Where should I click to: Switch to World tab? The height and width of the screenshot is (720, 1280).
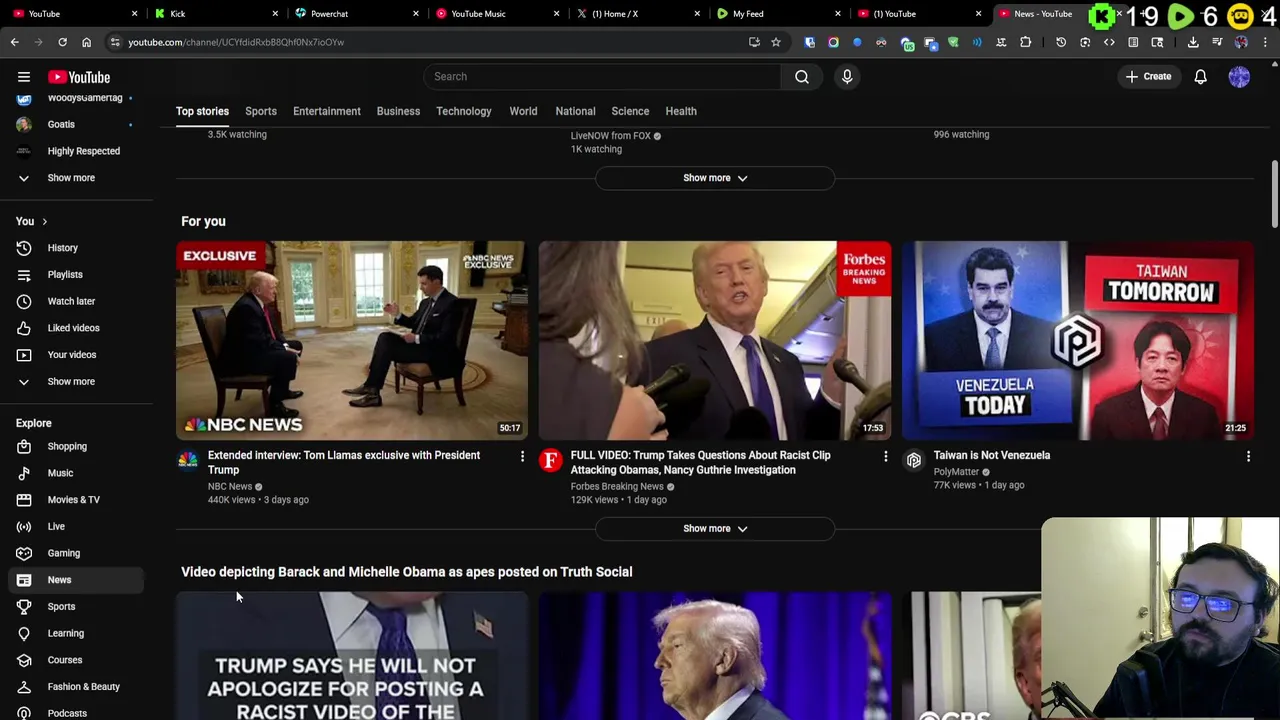[x=523, y=111]
